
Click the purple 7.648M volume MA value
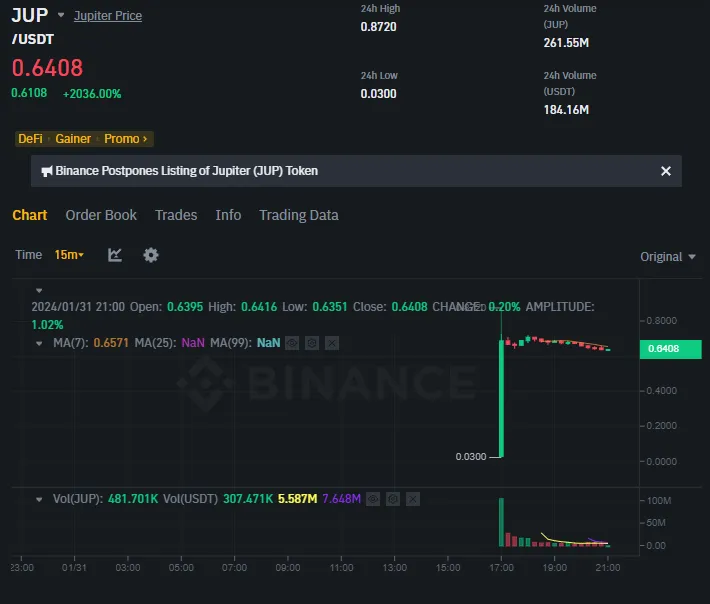click(x=341, y=499)
